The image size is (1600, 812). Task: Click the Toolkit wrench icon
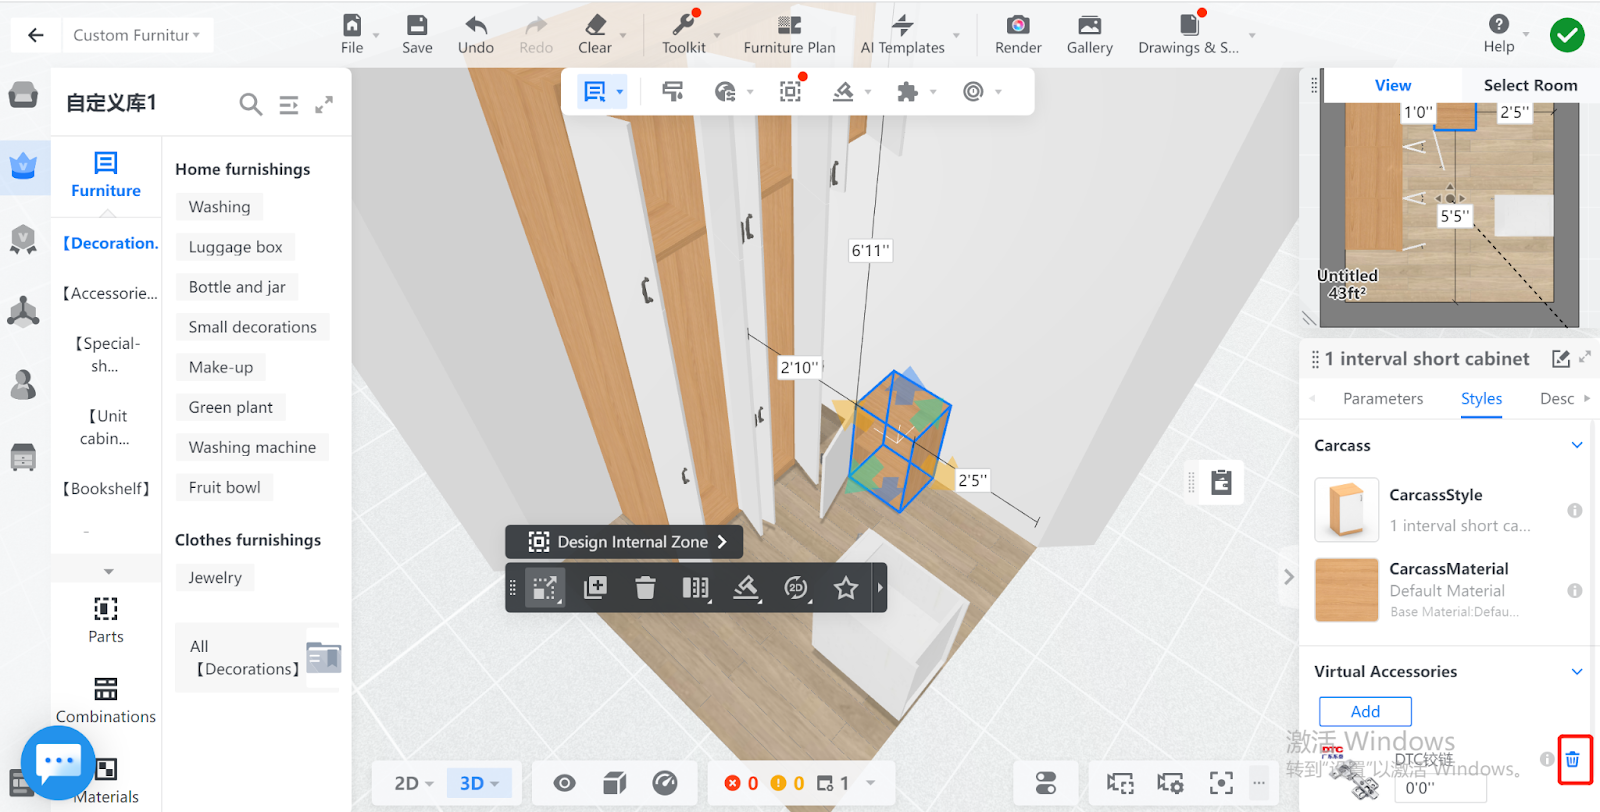click(684, 26)
